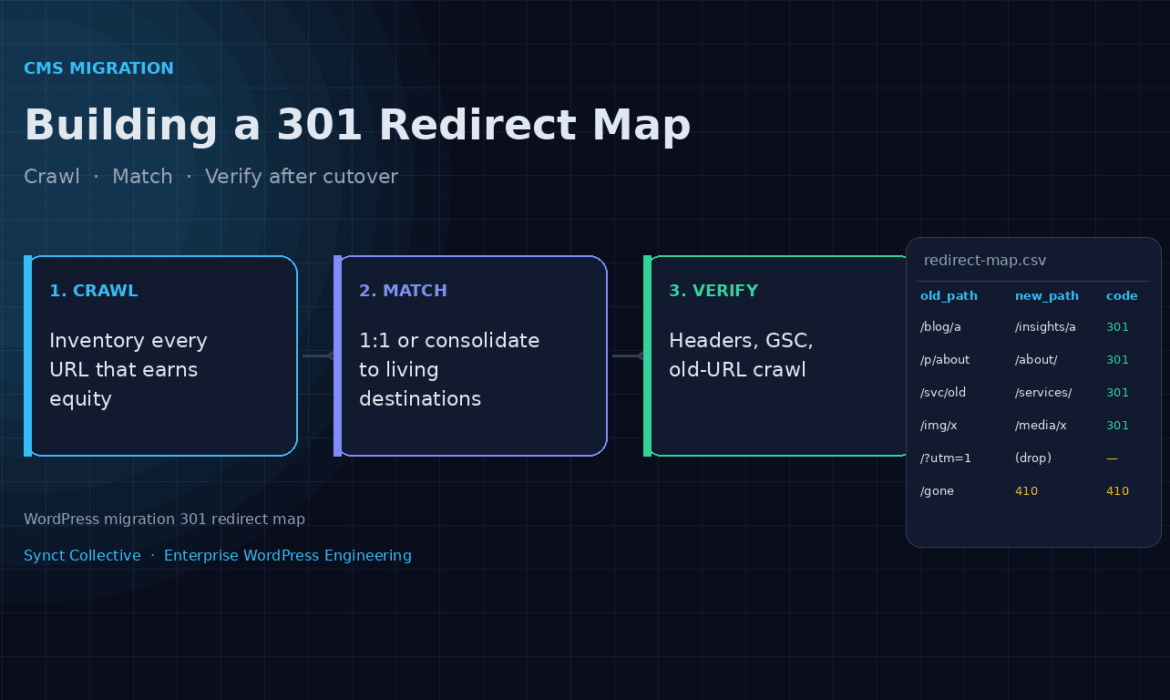Screen dimensions: 1170x700
Task: Click WordPress migration 301 redirect map caption
Action: click(x=164, y=519)
